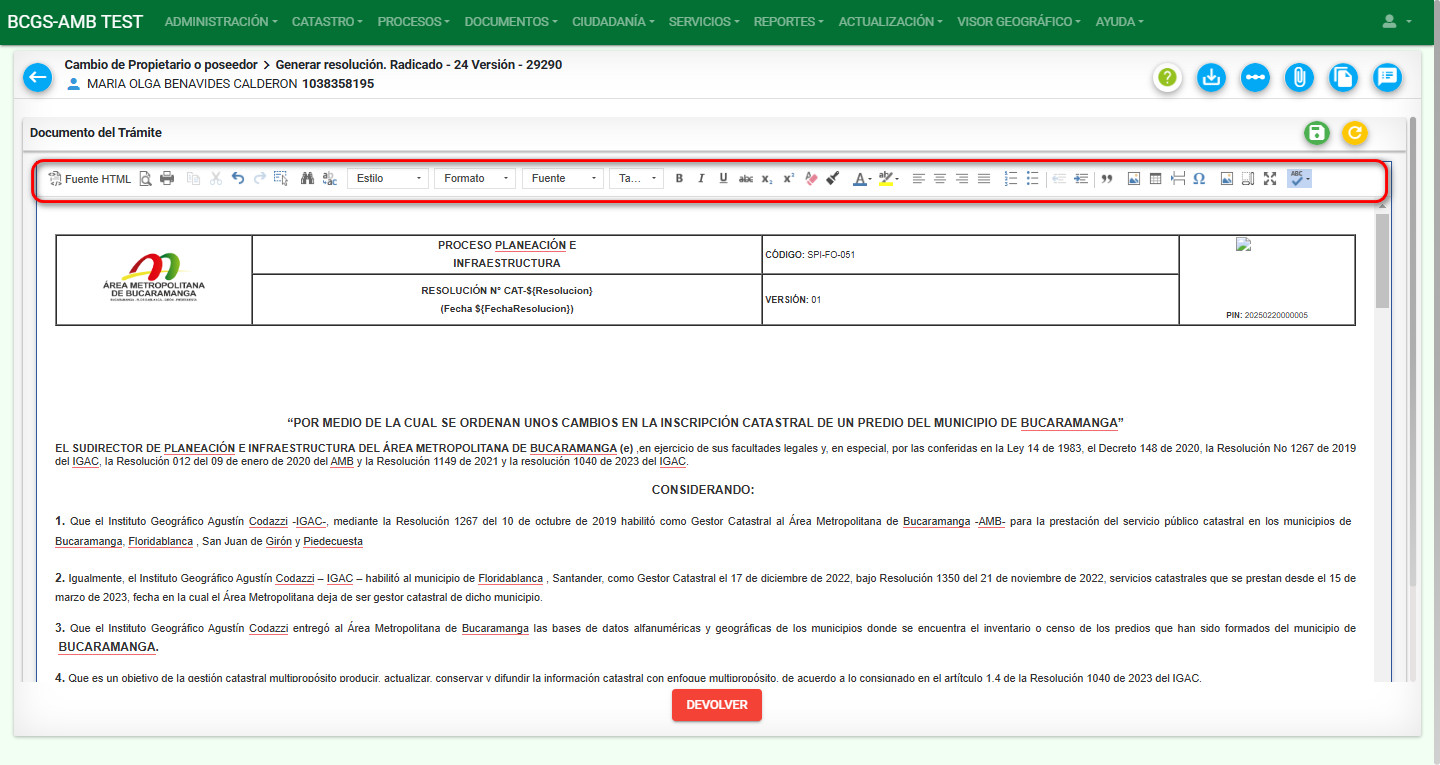The width and height of the screenshot is (1440, 765).
Task: Click the green save document icon
Action: (1317, 133)
